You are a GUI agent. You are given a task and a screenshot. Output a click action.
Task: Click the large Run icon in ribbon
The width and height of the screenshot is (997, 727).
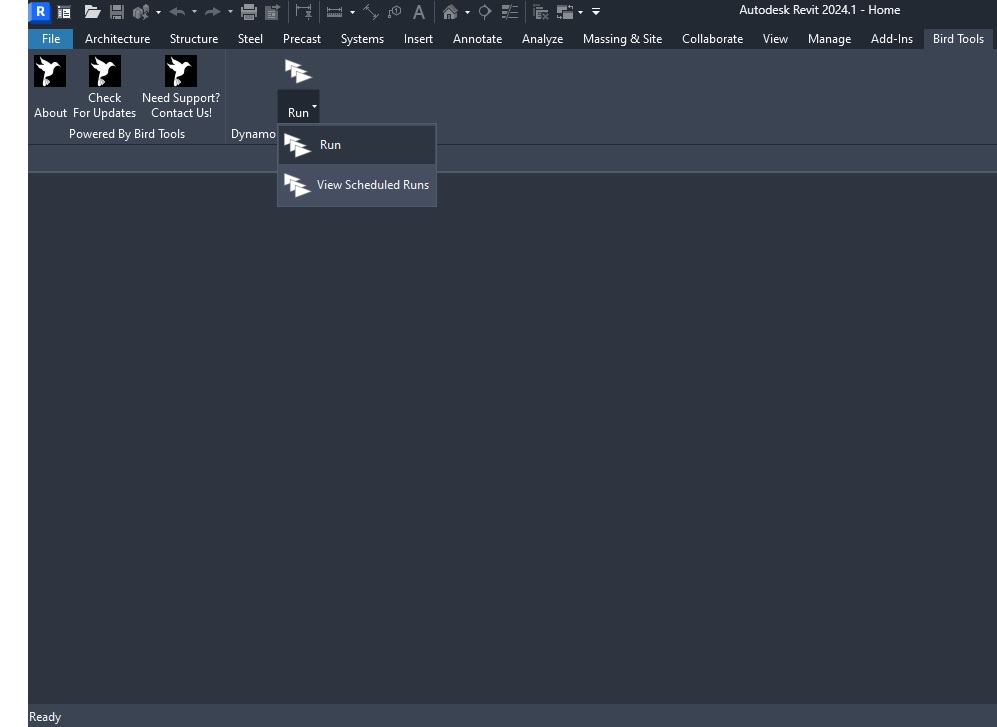point(298,71)
